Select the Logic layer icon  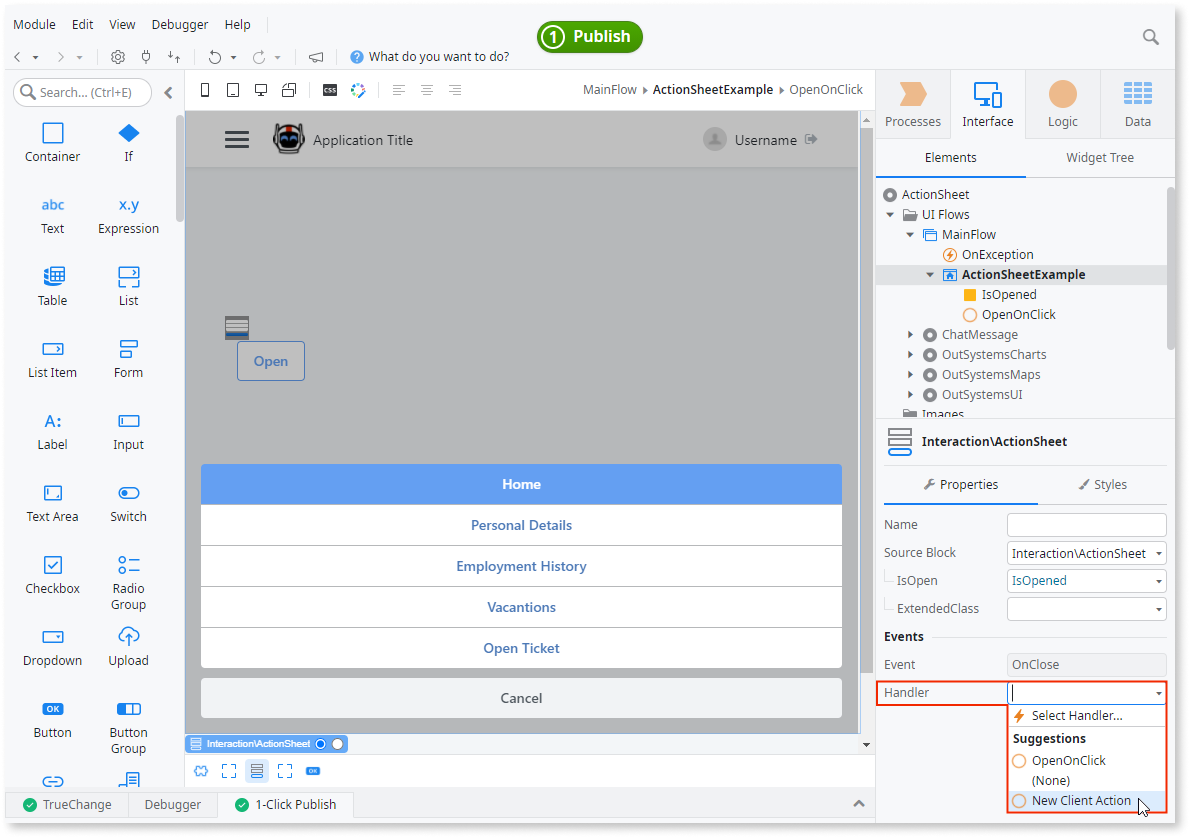1062,100
